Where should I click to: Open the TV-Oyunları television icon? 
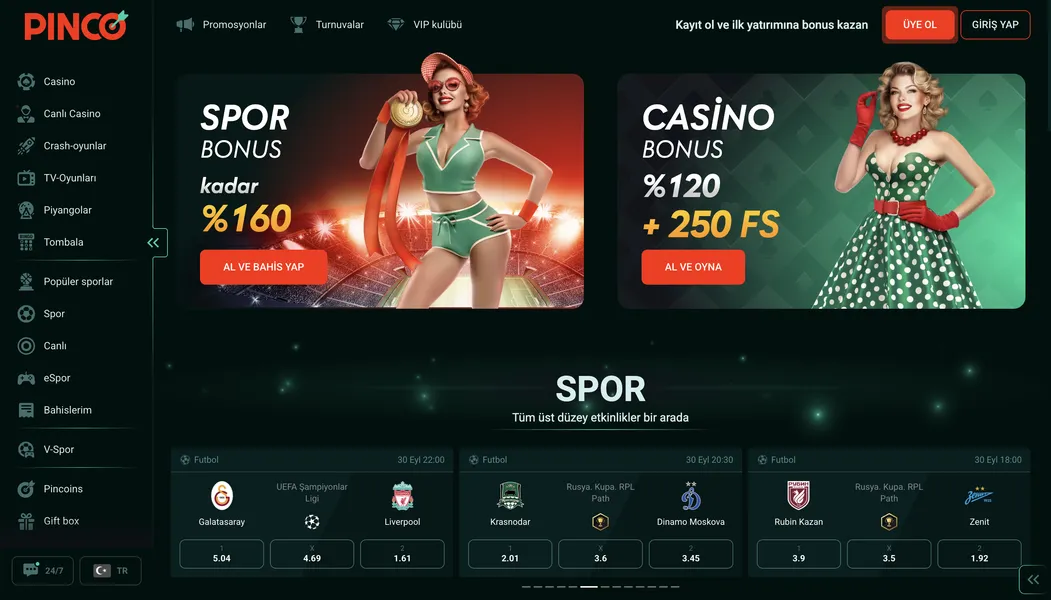[x=26, y=178]
